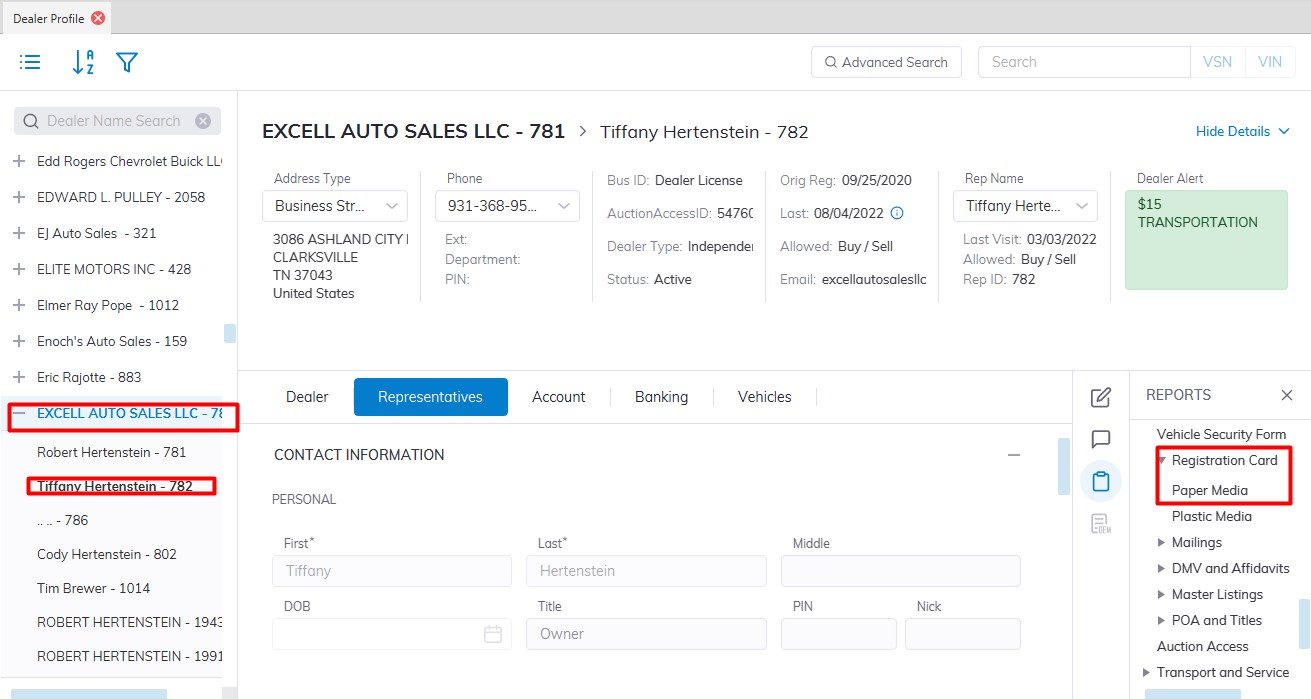Click the info icon beside Last date

pos(897,213)
